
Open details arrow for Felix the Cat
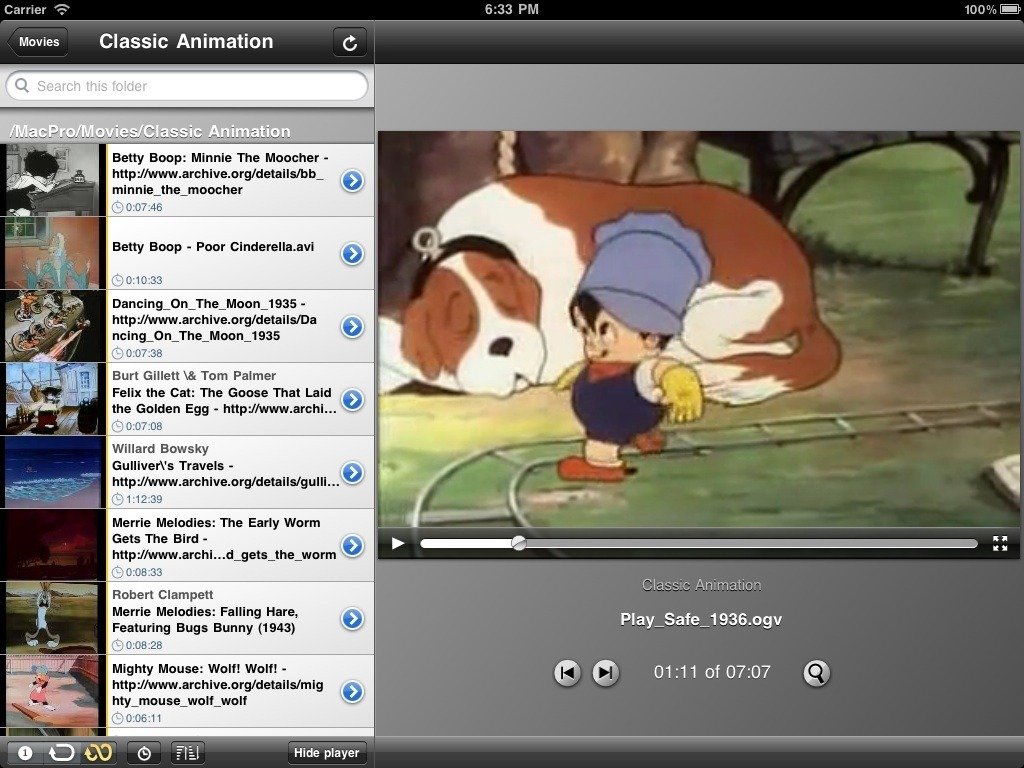tap(353, 400)
